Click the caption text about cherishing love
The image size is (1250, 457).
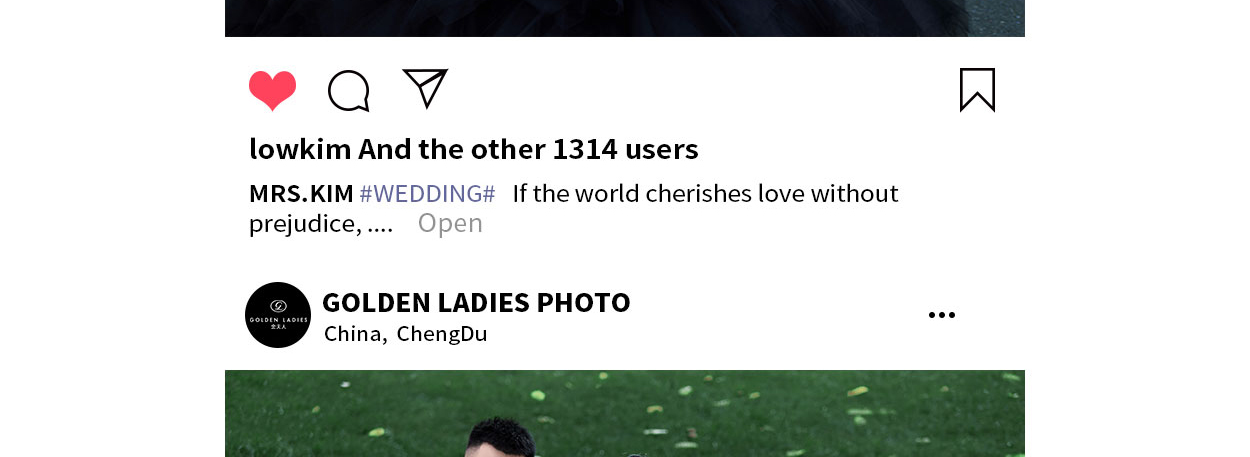705,193
